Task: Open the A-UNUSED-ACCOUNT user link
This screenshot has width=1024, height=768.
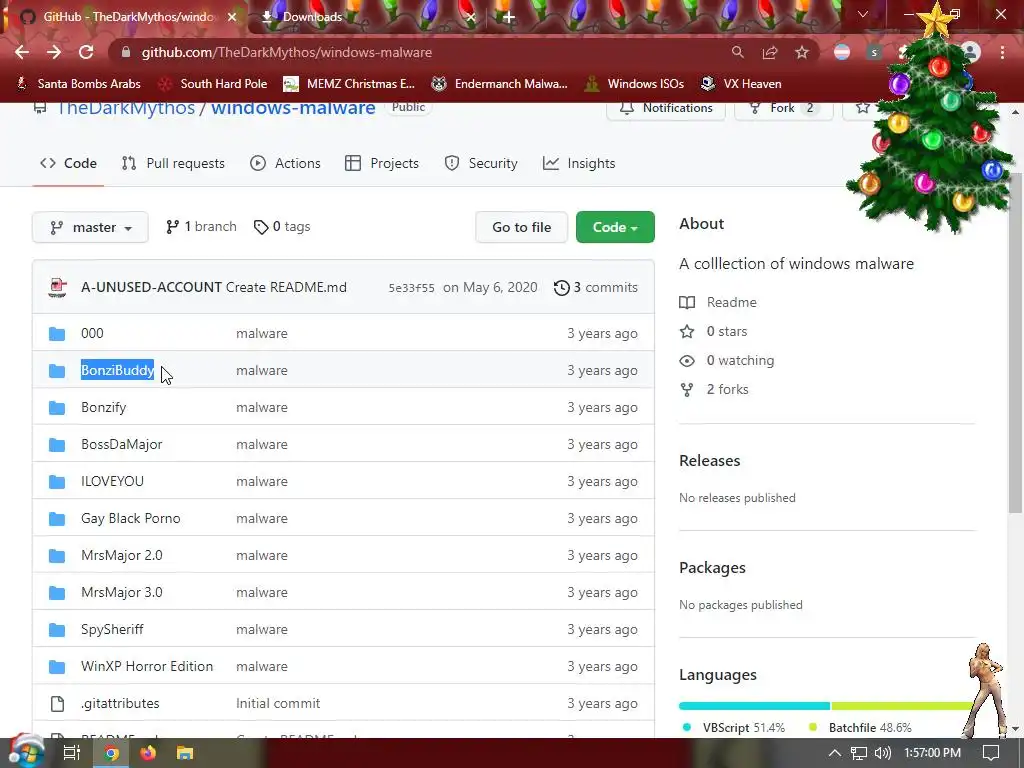Action: click(x=152, y=287)
